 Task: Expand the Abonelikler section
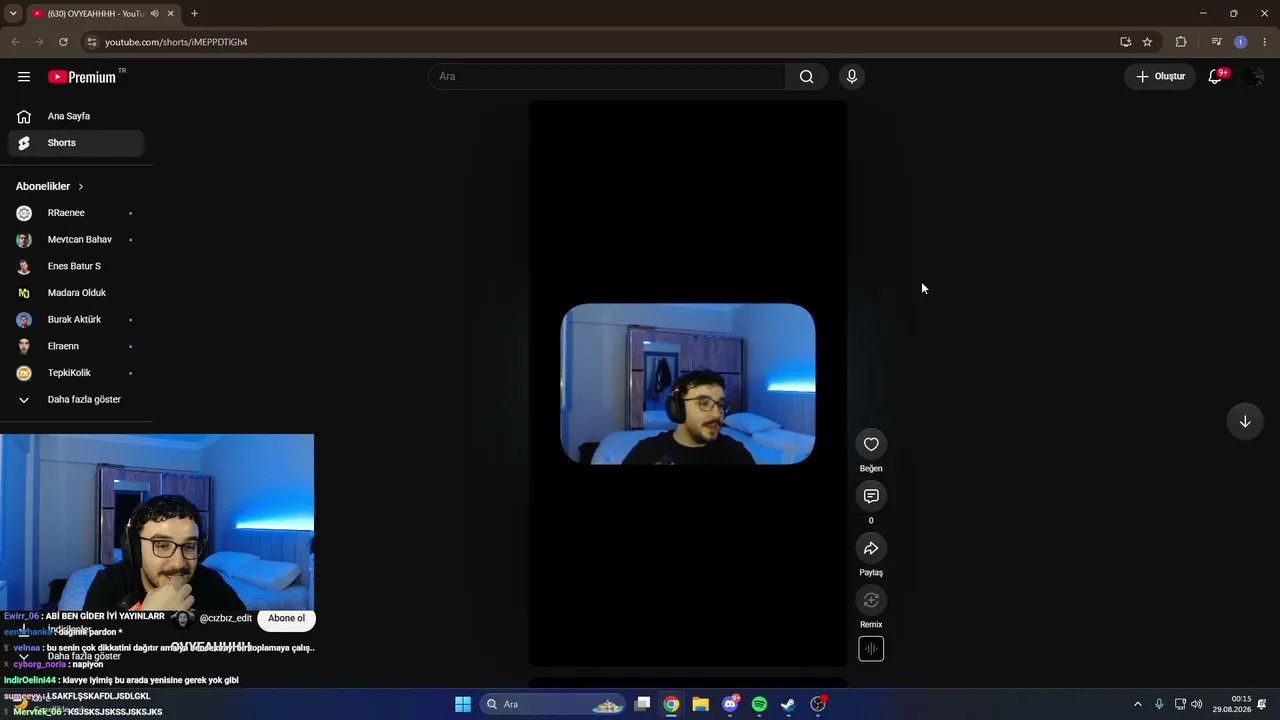click(x=50, y=187)
